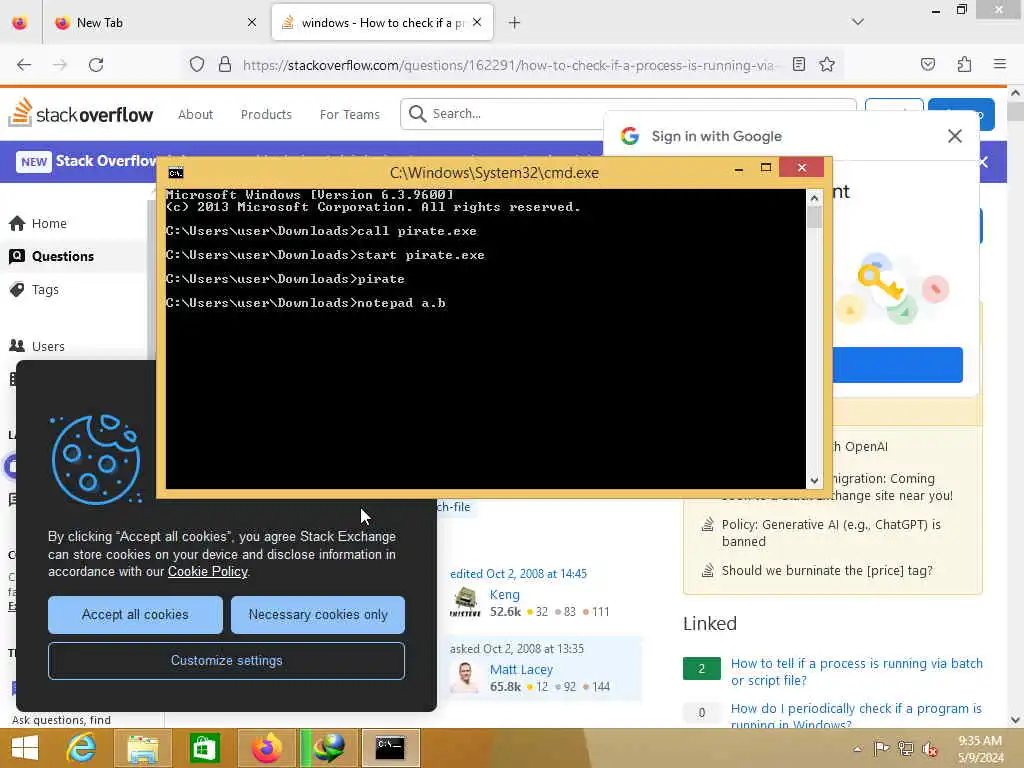
Task: Open linked question about batch or script file
Action: click(856, 671)
